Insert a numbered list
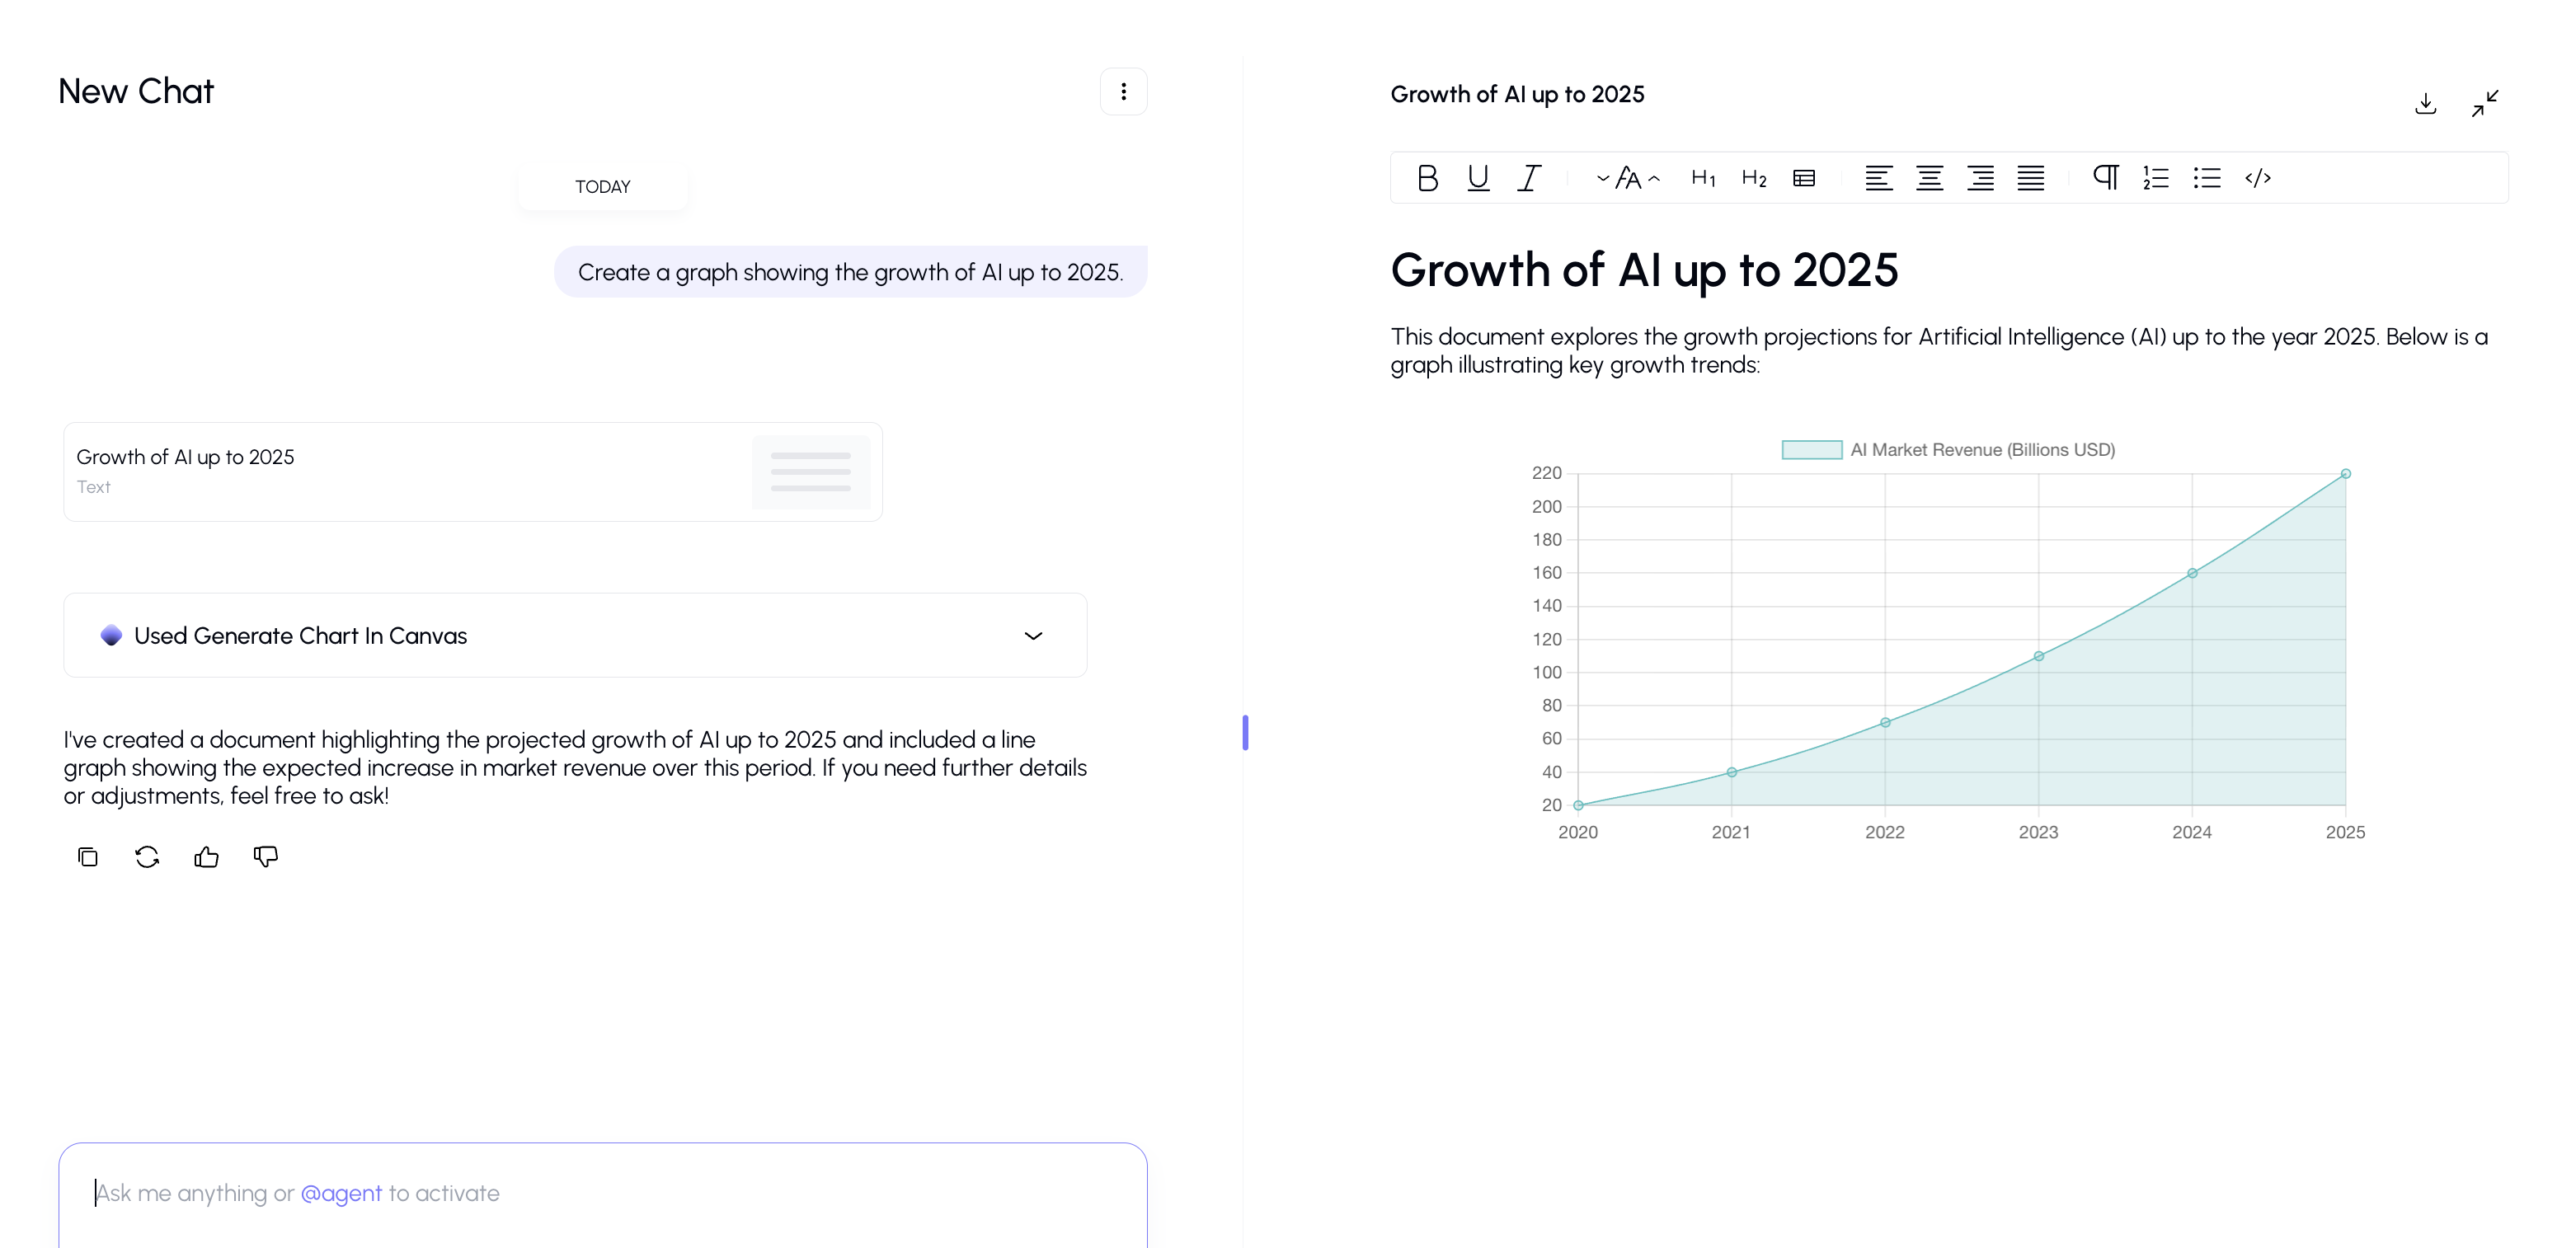 [2156, 178]
